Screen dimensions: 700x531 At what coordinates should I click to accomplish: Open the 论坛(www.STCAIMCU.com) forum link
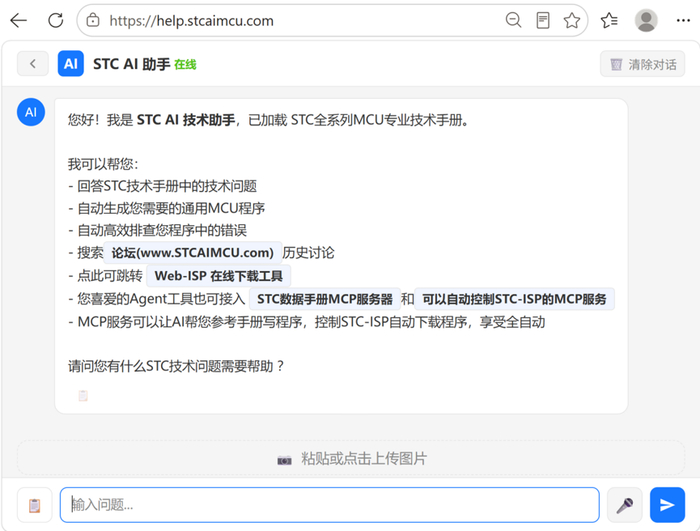point(192,253)
